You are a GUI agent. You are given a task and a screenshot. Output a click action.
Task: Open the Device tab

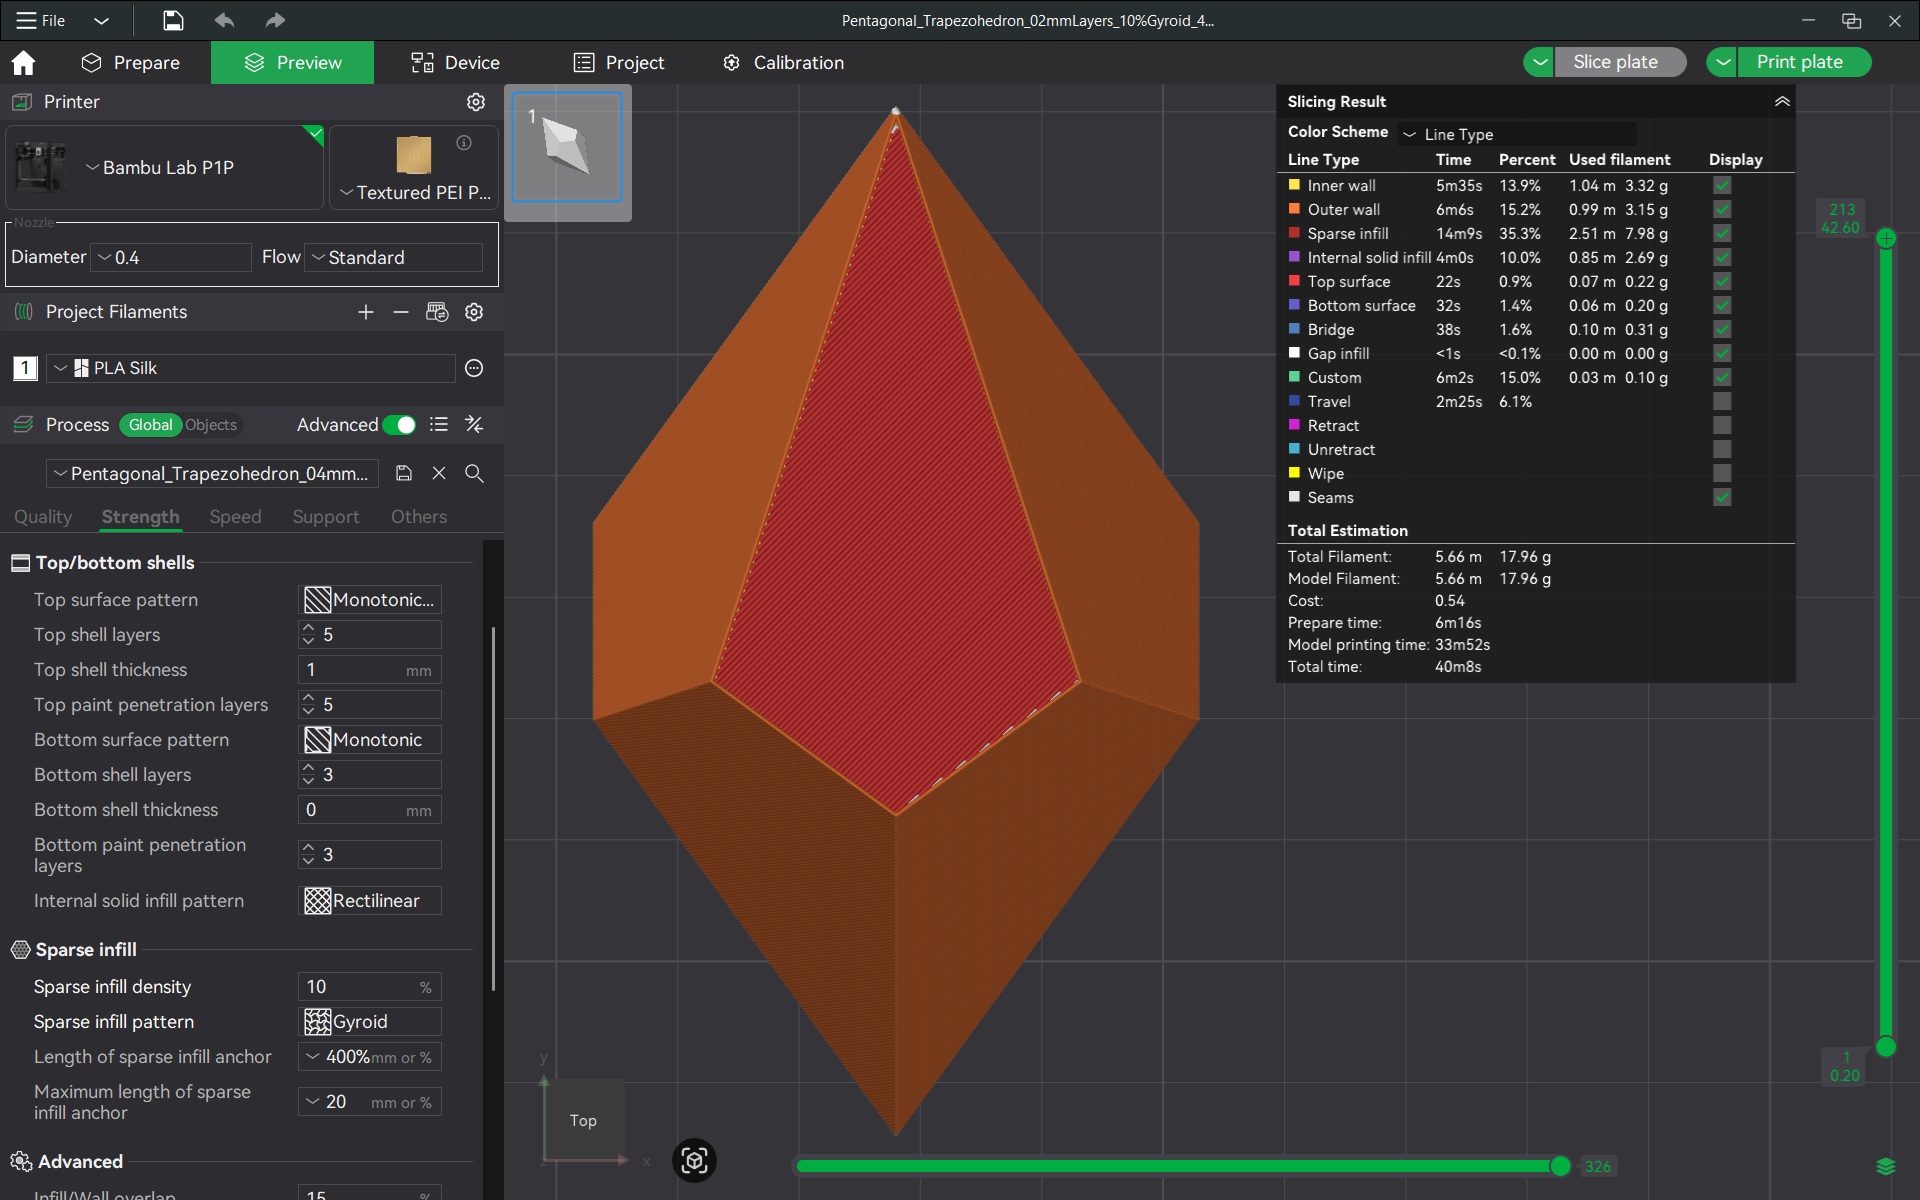[x=455, y=62]
